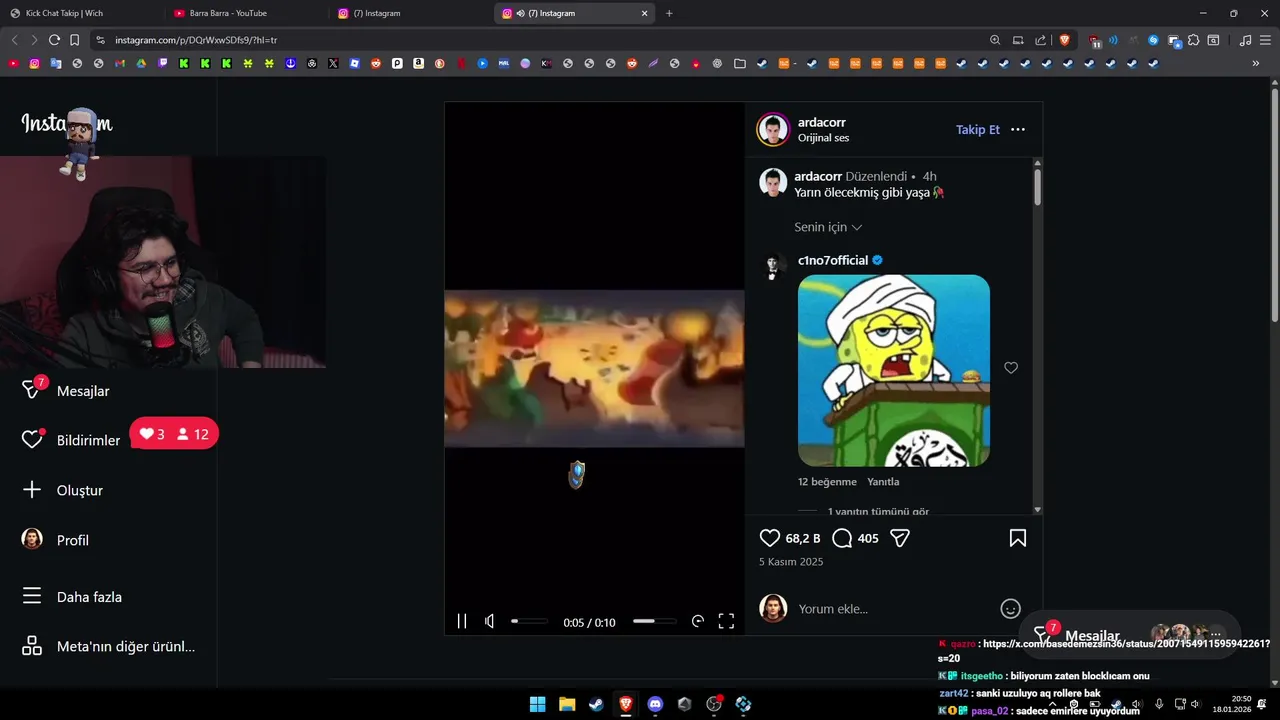Open the Reddit bookmark in the bookmarks bar
This screenshot has height=720, width=1280.
[x=376, y=63]
